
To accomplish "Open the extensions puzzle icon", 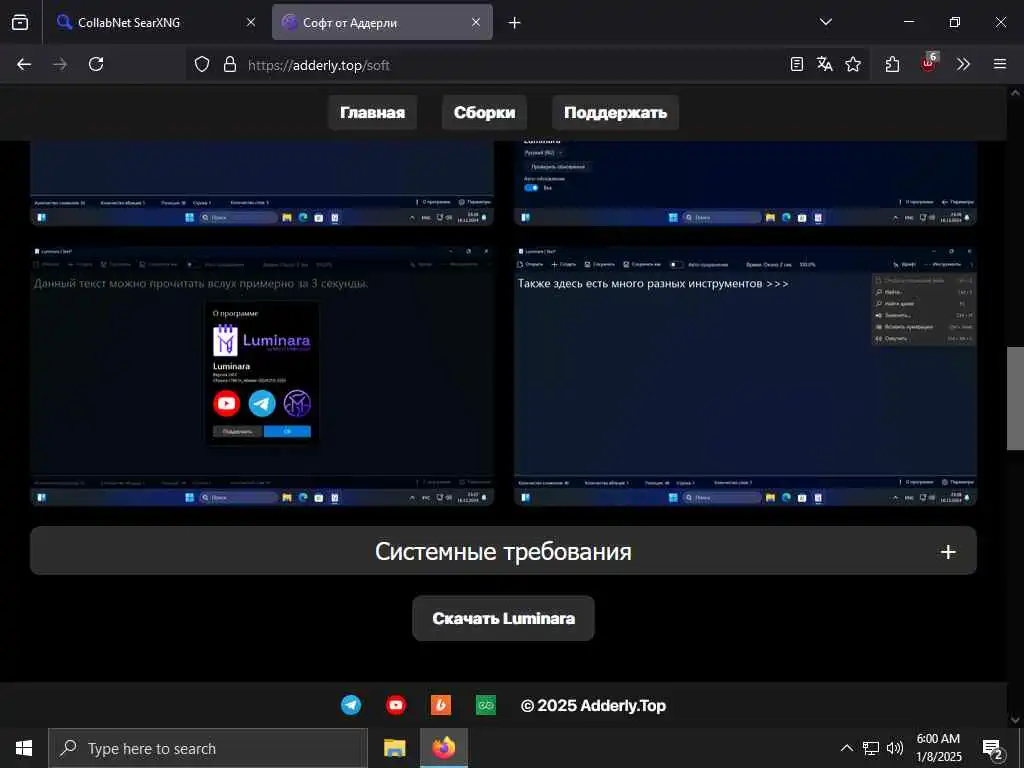I will pyautogui.click(x=892, y=64).
